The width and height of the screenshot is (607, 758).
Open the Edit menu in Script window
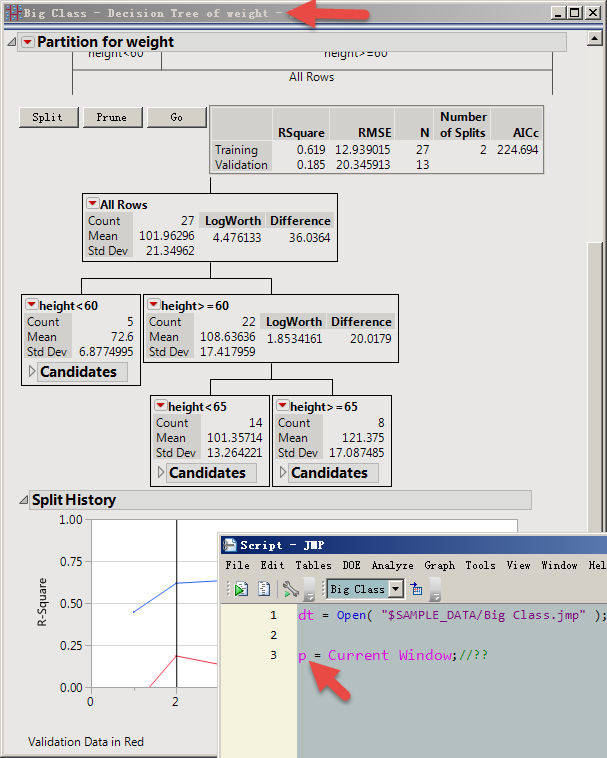(x=272, y=565)
